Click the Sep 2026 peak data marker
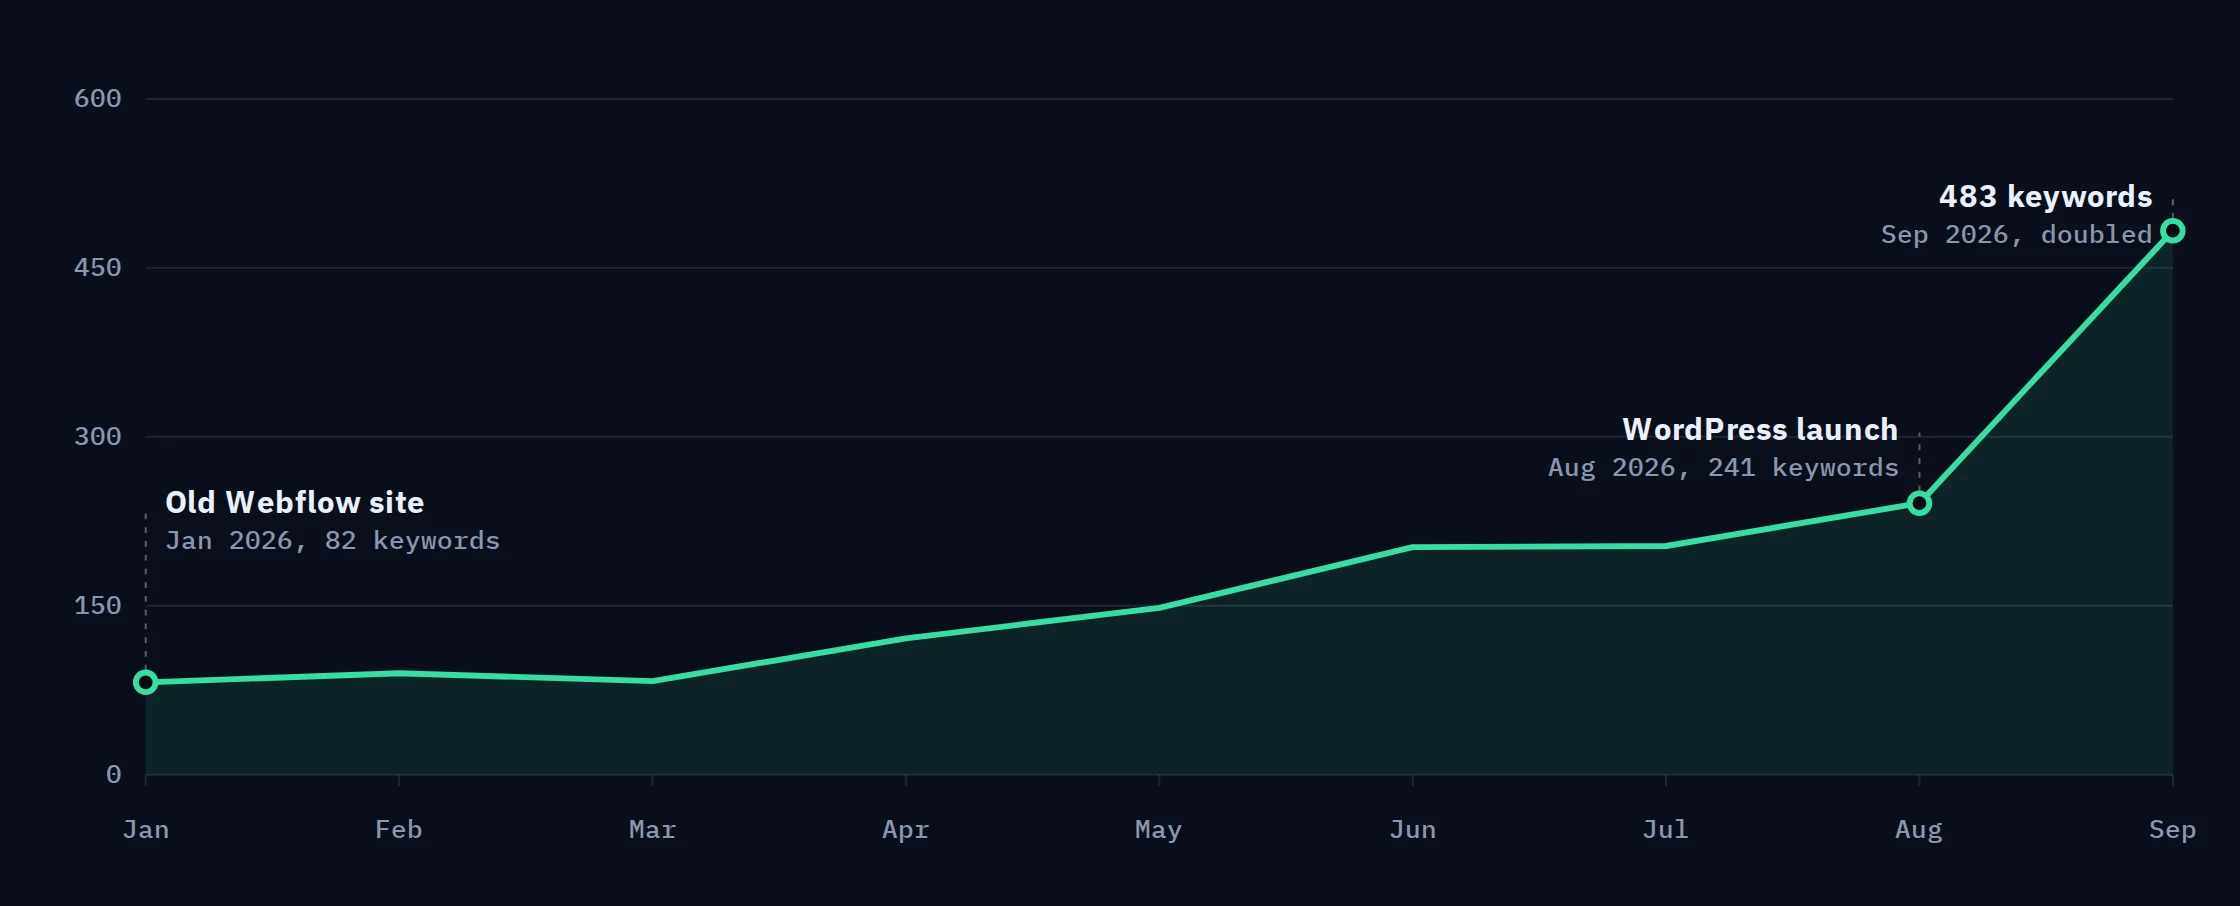Image resolution: width=2240 pixels, height=906 pixels. pyautogui.click(x=2172, y=231)
